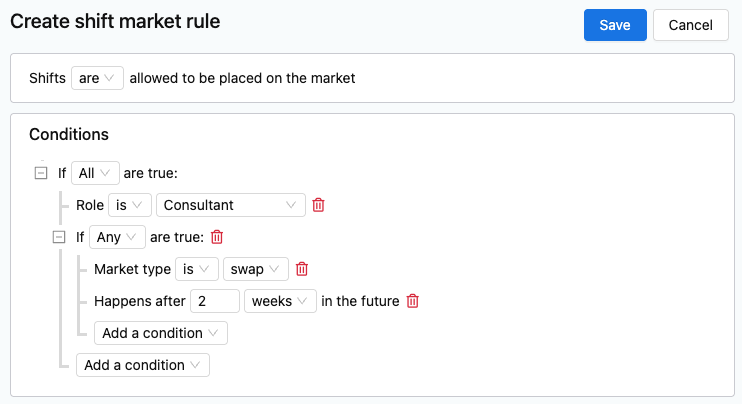This screenshot has width=742, height=404.
Task: Collapse the nested If Any group
Action: tap(59, 237)
